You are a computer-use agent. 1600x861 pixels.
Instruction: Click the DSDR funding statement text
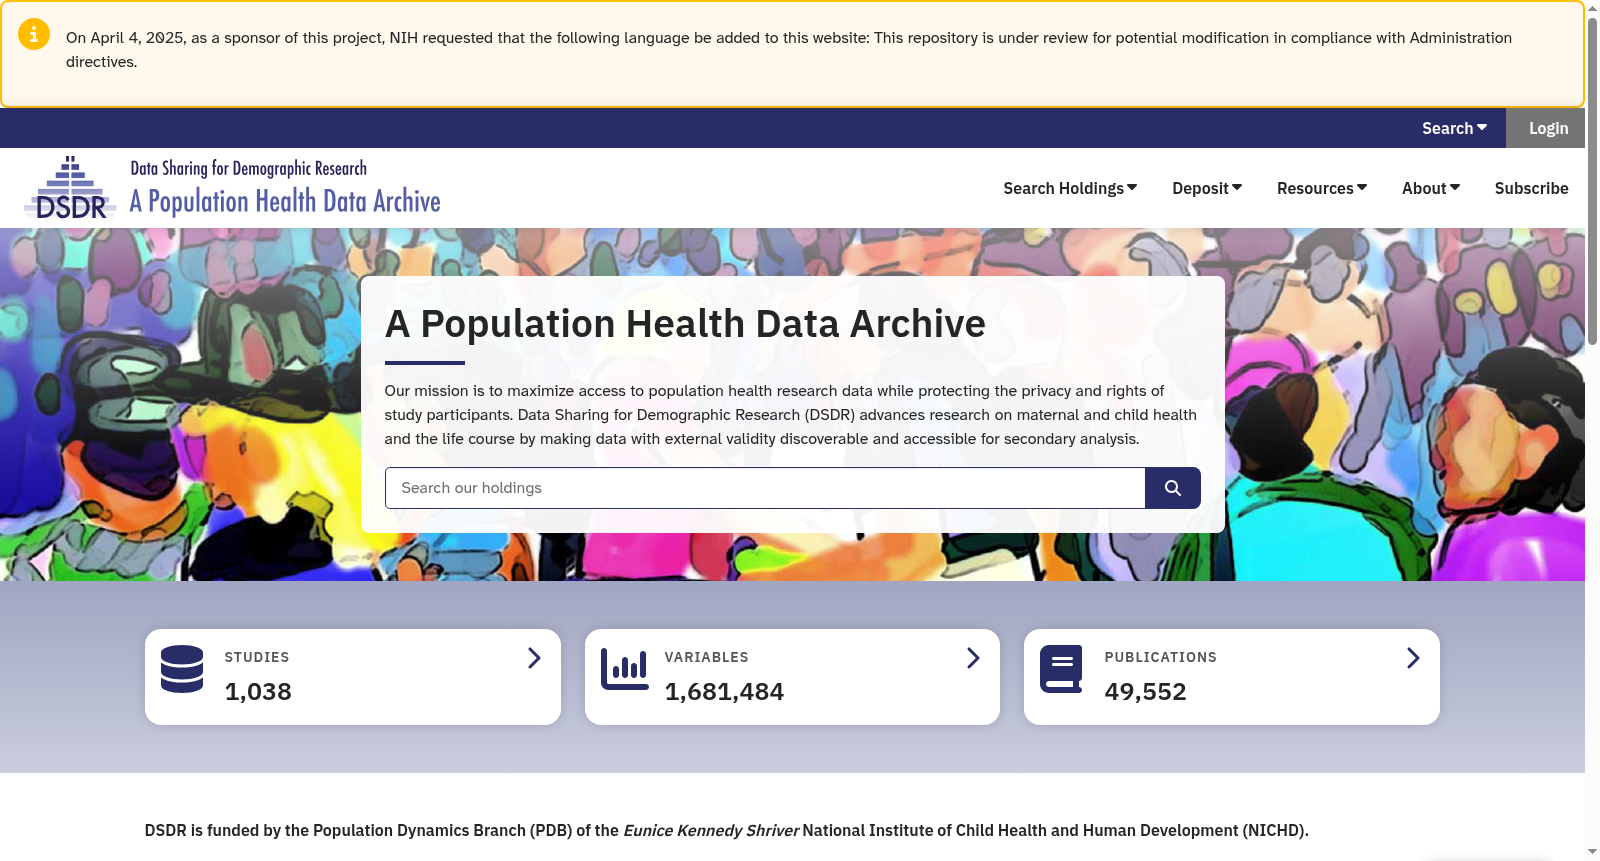point(726,830)
